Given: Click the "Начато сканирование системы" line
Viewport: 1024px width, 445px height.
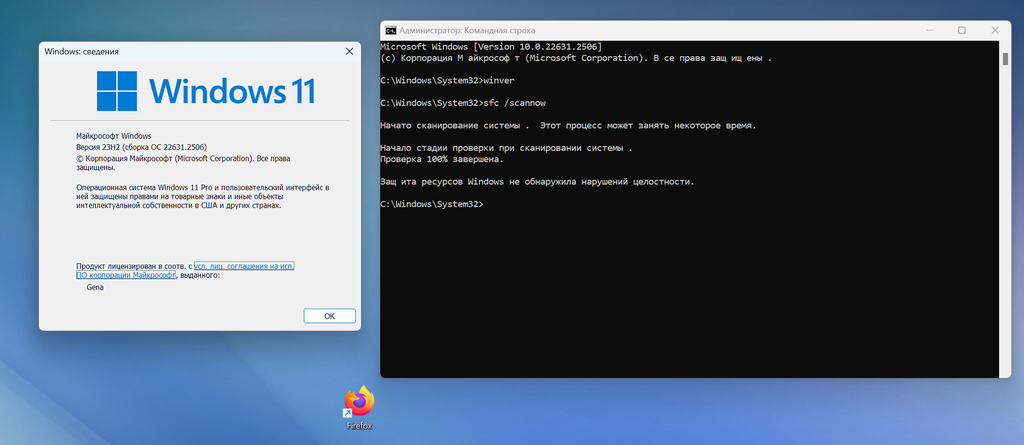Looking at the screenshot, I should coord(568,125).
